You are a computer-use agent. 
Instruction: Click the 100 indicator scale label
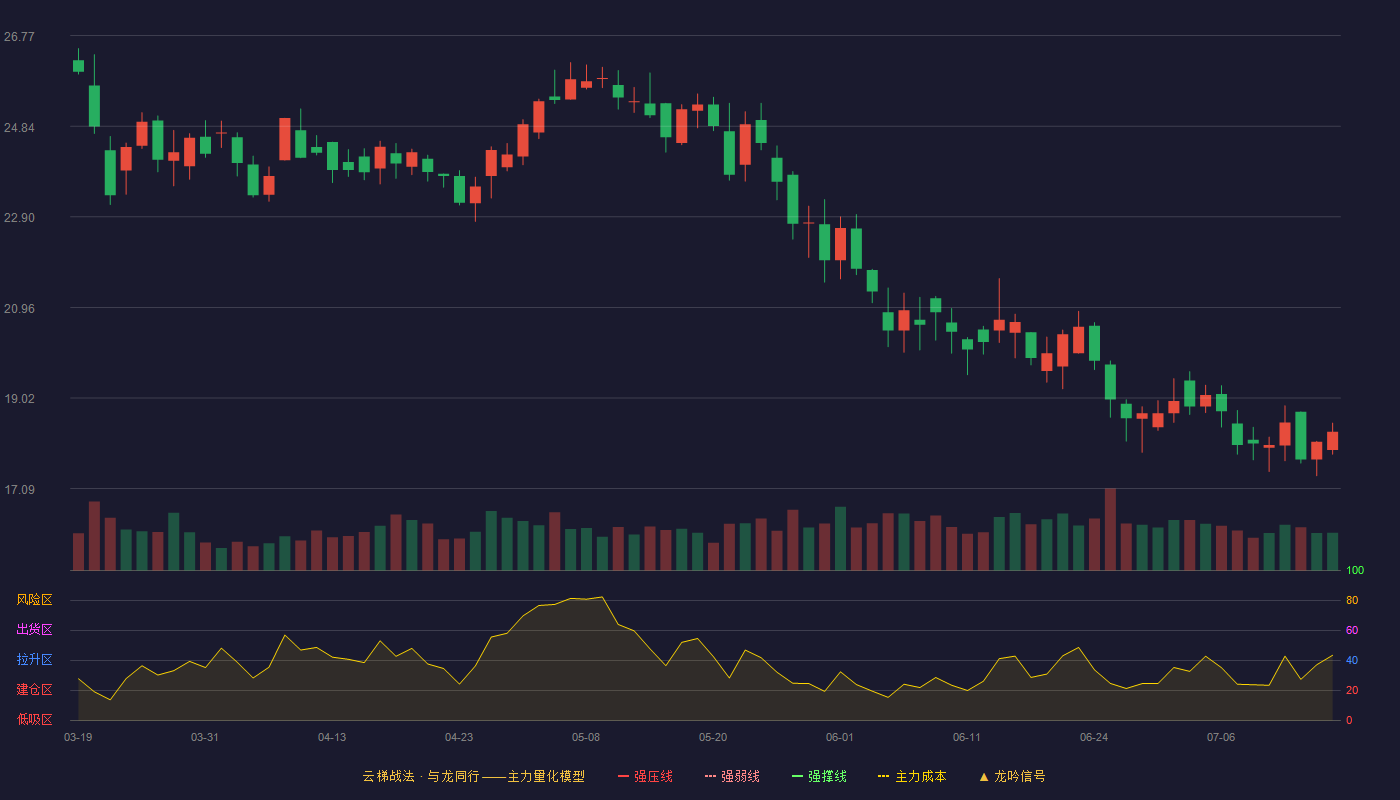1355,571
